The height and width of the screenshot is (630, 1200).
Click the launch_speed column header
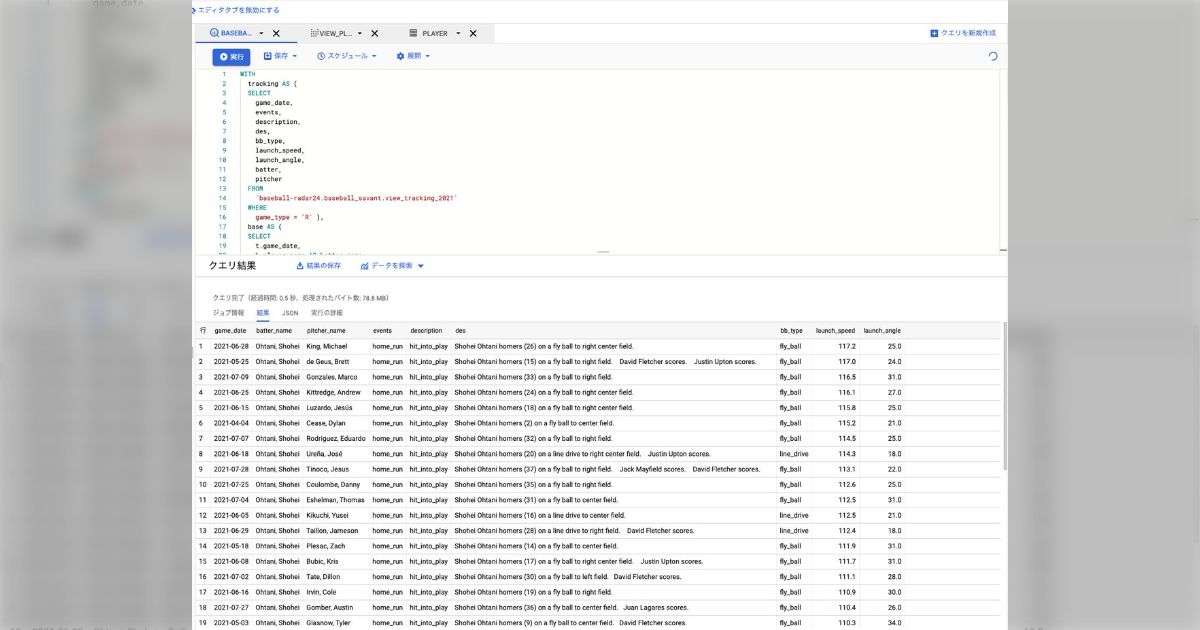pyautogui.click(x=835, y=330)
